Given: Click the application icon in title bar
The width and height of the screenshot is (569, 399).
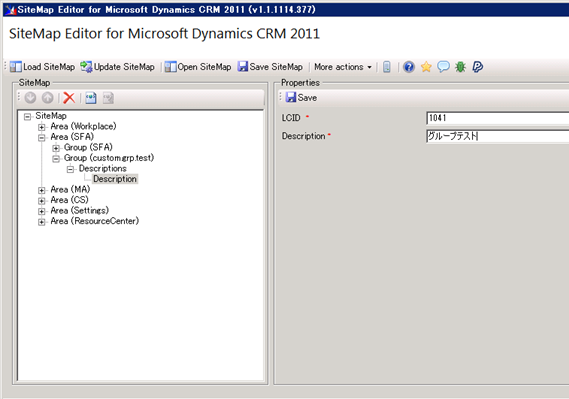Looking at the screenshot, I should (11, 10).
